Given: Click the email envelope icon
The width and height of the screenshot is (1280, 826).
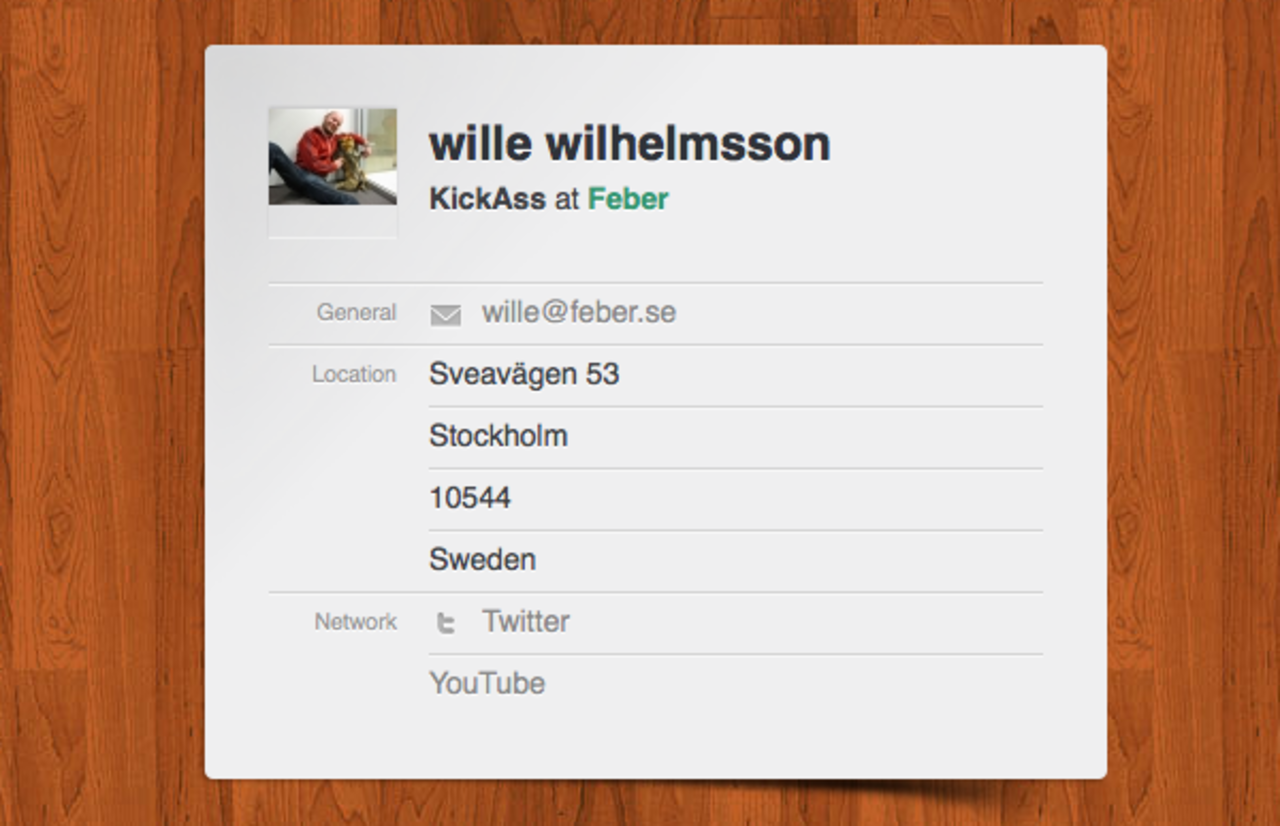Looking at the screenshot, I should click(445, 315).
